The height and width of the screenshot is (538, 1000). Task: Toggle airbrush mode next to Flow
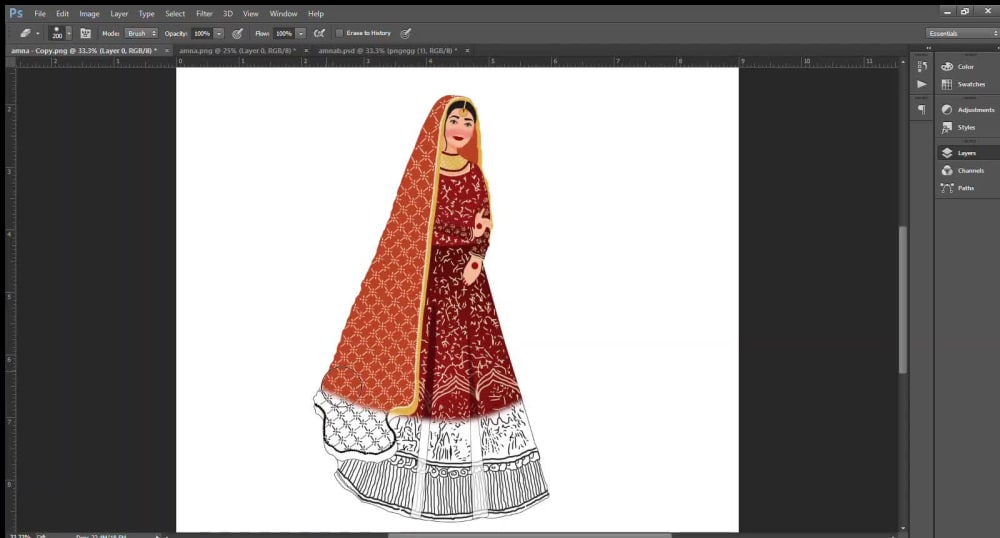(319, 33)
